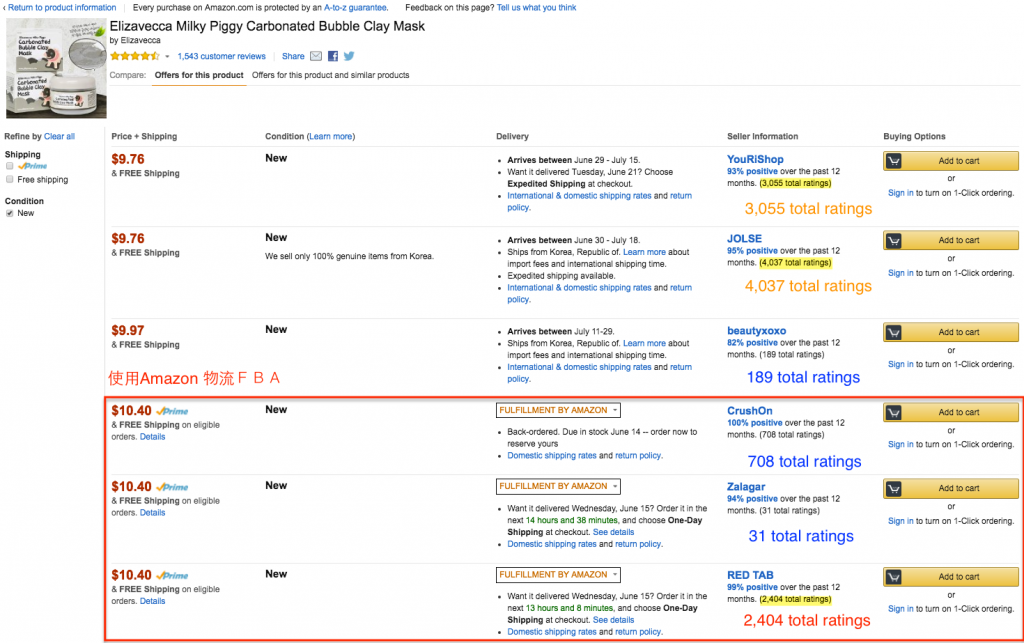Click Sign in for CrushOn 1-Click
The width and height of the screenshot is (1024, 643).
[x=901, y=445]
